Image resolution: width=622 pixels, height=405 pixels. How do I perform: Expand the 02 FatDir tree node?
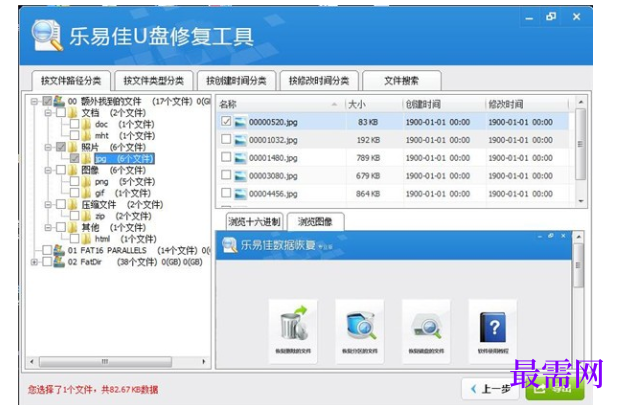35,262
